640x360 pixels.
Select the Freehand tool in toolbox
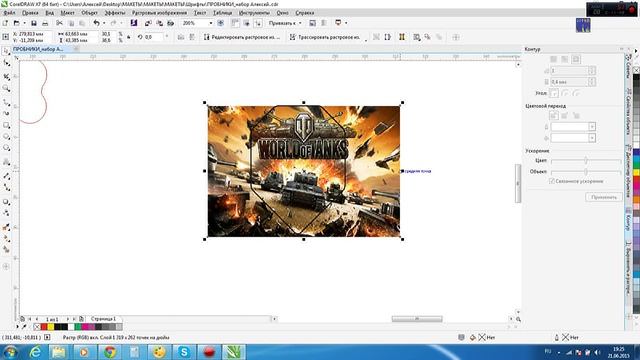pos(6,102)
